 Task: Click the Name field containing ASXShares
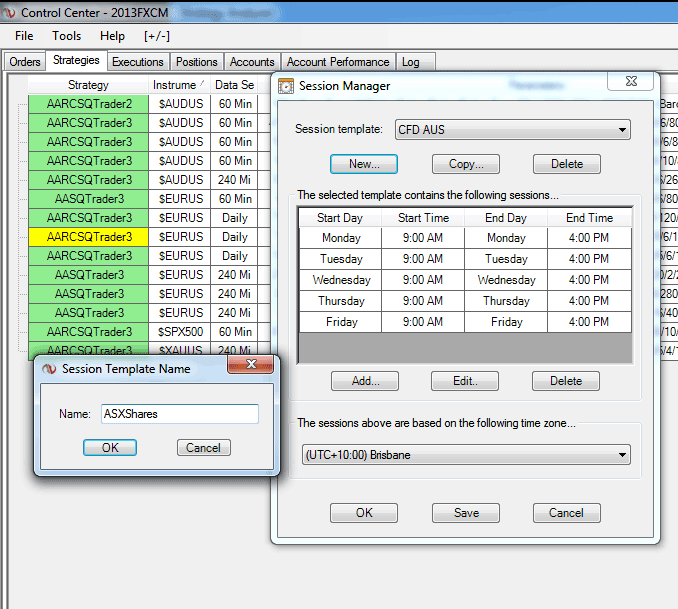pyautogui.click(x=180, y=414)
